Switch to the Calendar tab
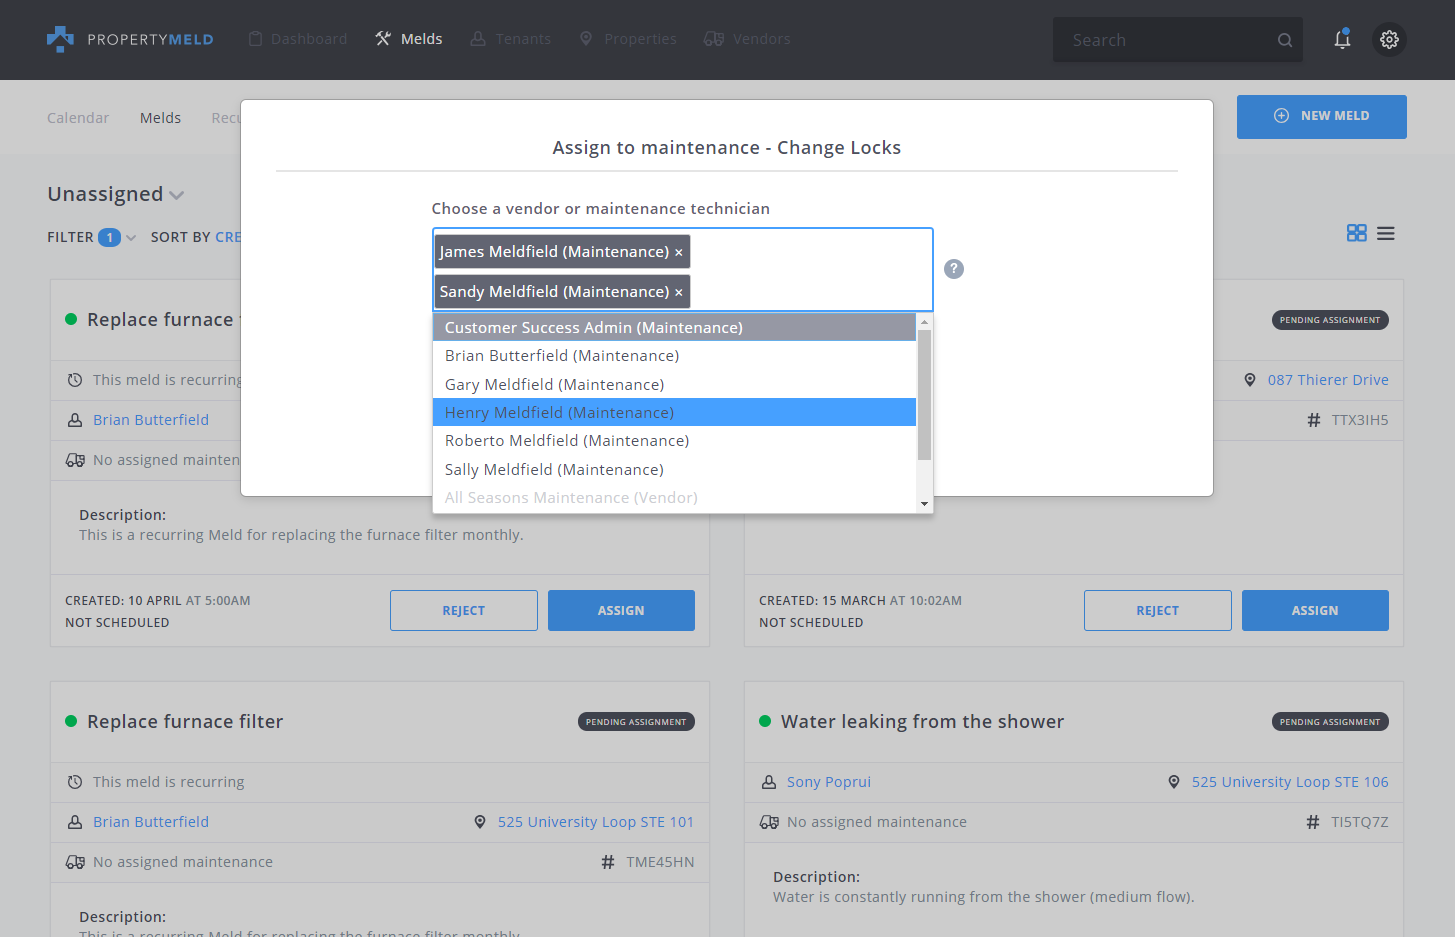 [78, 118]
